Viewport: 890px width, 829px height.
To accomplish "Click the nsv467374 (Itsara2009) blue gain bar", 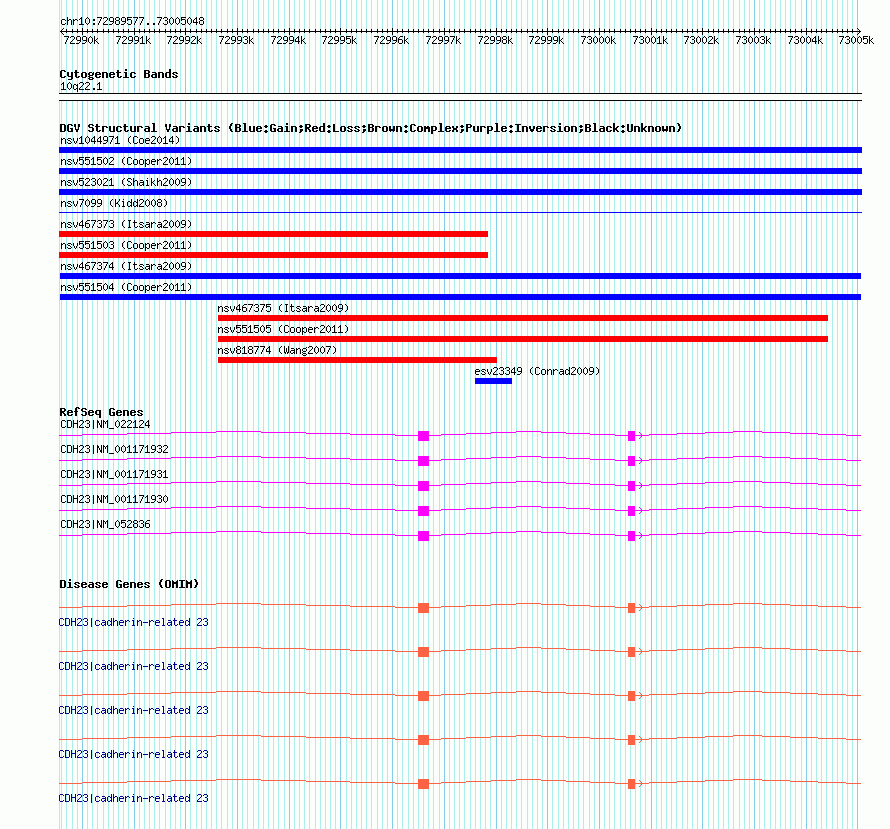I will point(460,276).
